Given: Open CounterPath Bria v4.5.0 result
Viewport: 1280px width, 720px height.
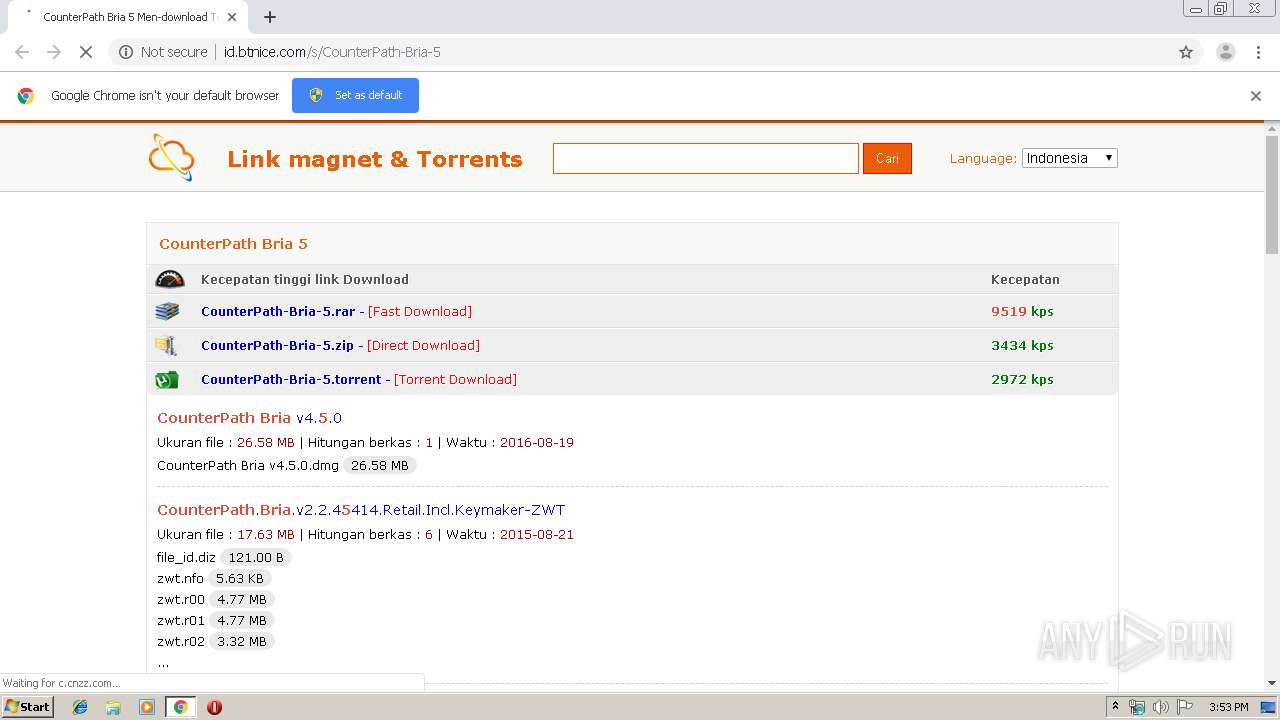Looking at the screenshot, I should pos(249,418).
